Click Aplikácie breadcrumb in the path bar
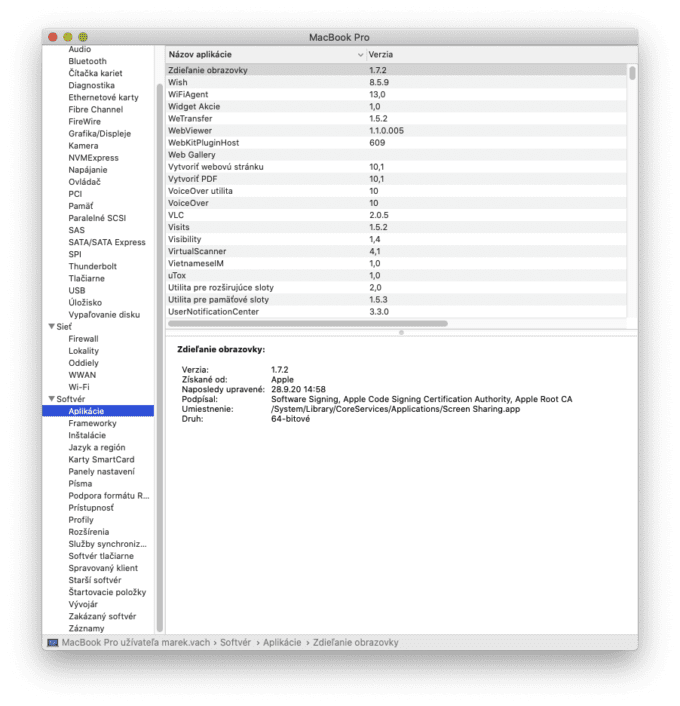The width and height of the screenshot is (680, 706). coord(282,642)
